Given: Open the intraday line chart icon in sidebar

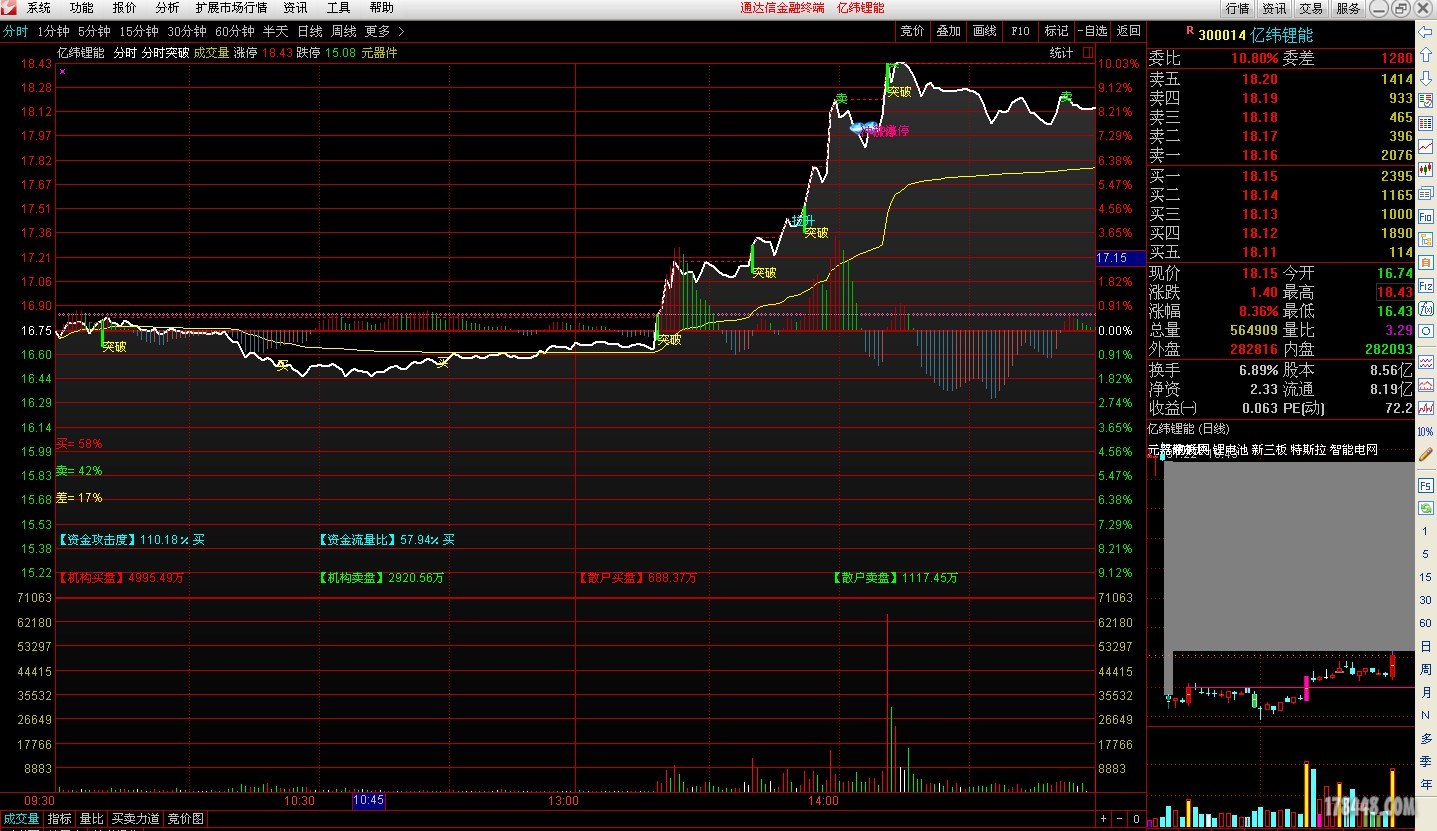Looking at the screenshot, I should point(1426,146).
